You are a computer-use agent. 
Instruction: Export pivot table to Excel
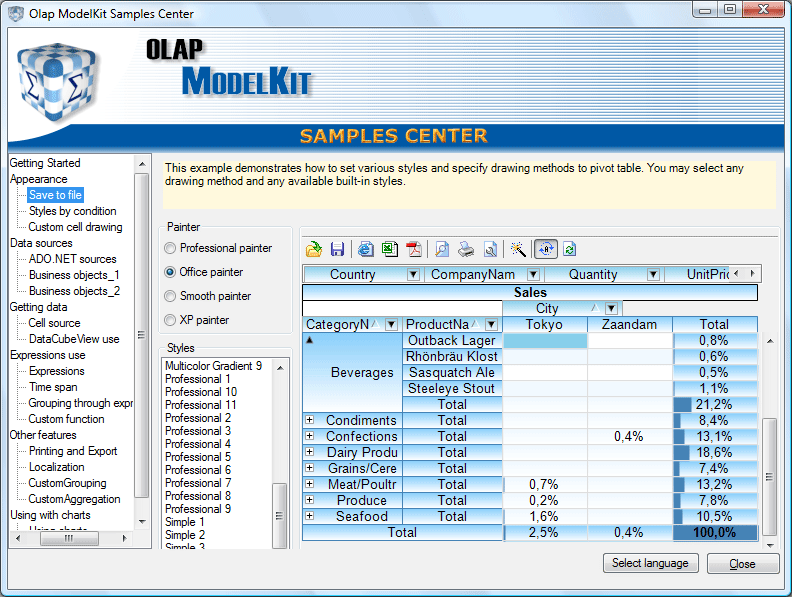390,249
